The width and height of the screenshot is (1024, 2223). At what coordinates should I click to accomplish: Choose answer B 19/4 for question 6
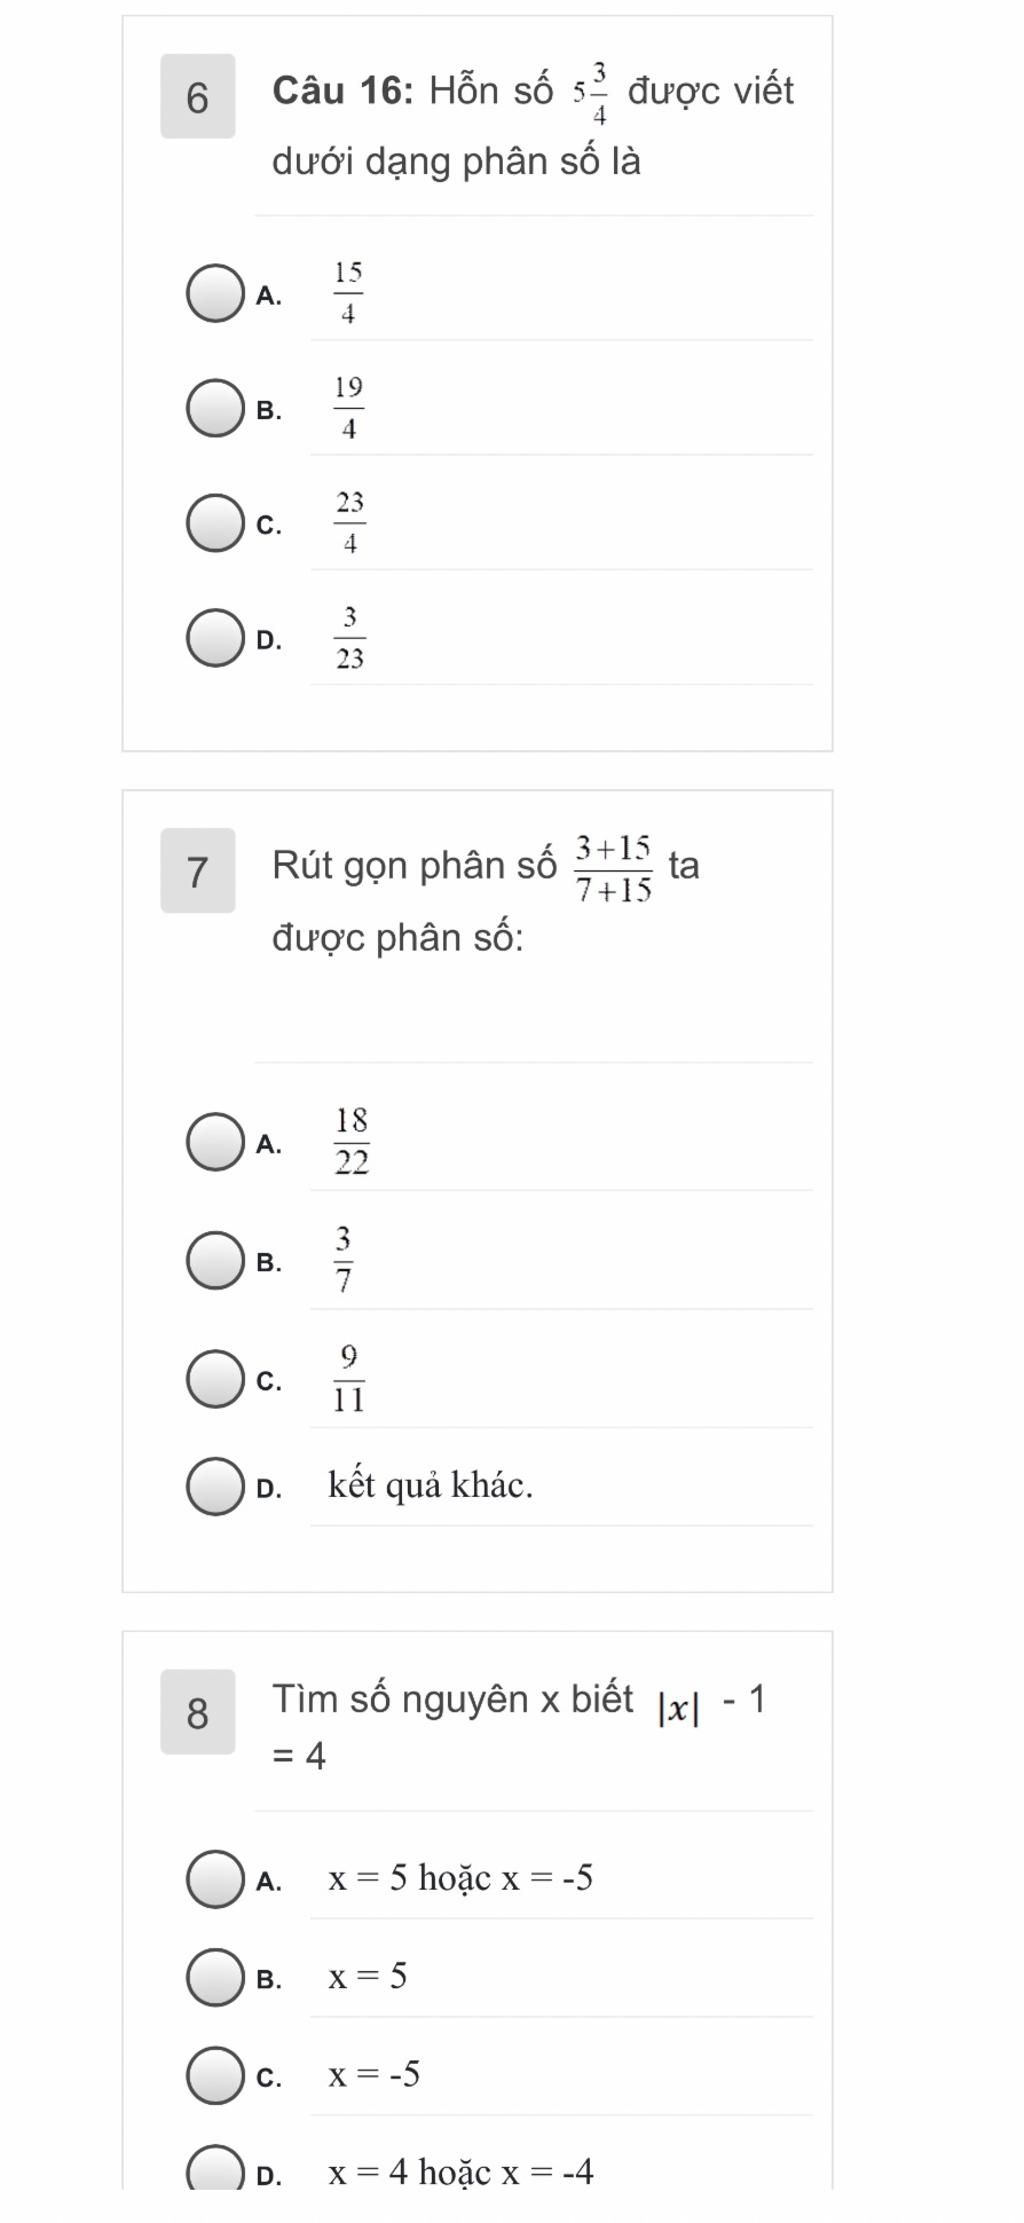[215, 409]
